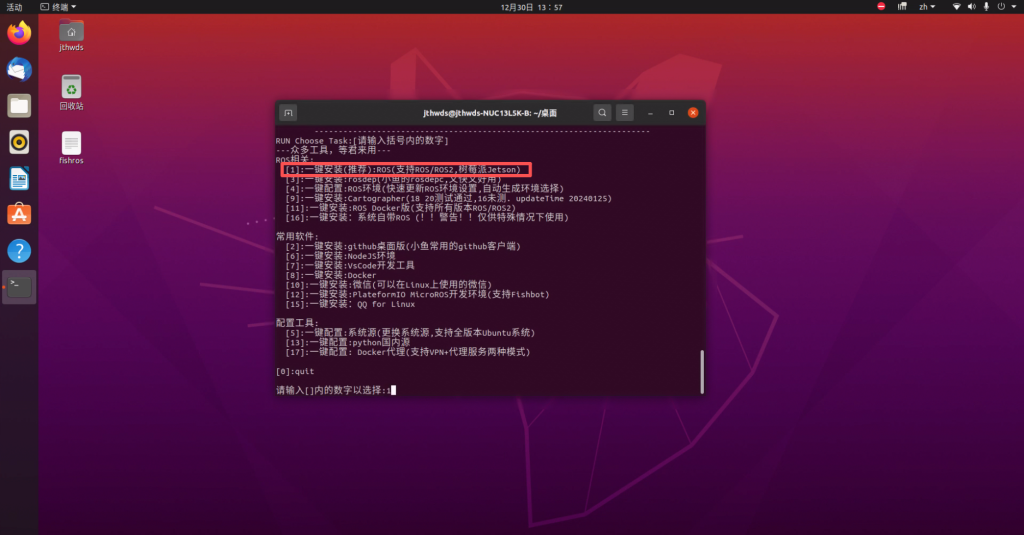This screenshot has height=535, width=1024.
Task: Open Ubuntu Software store
Action: pos(19,214)
